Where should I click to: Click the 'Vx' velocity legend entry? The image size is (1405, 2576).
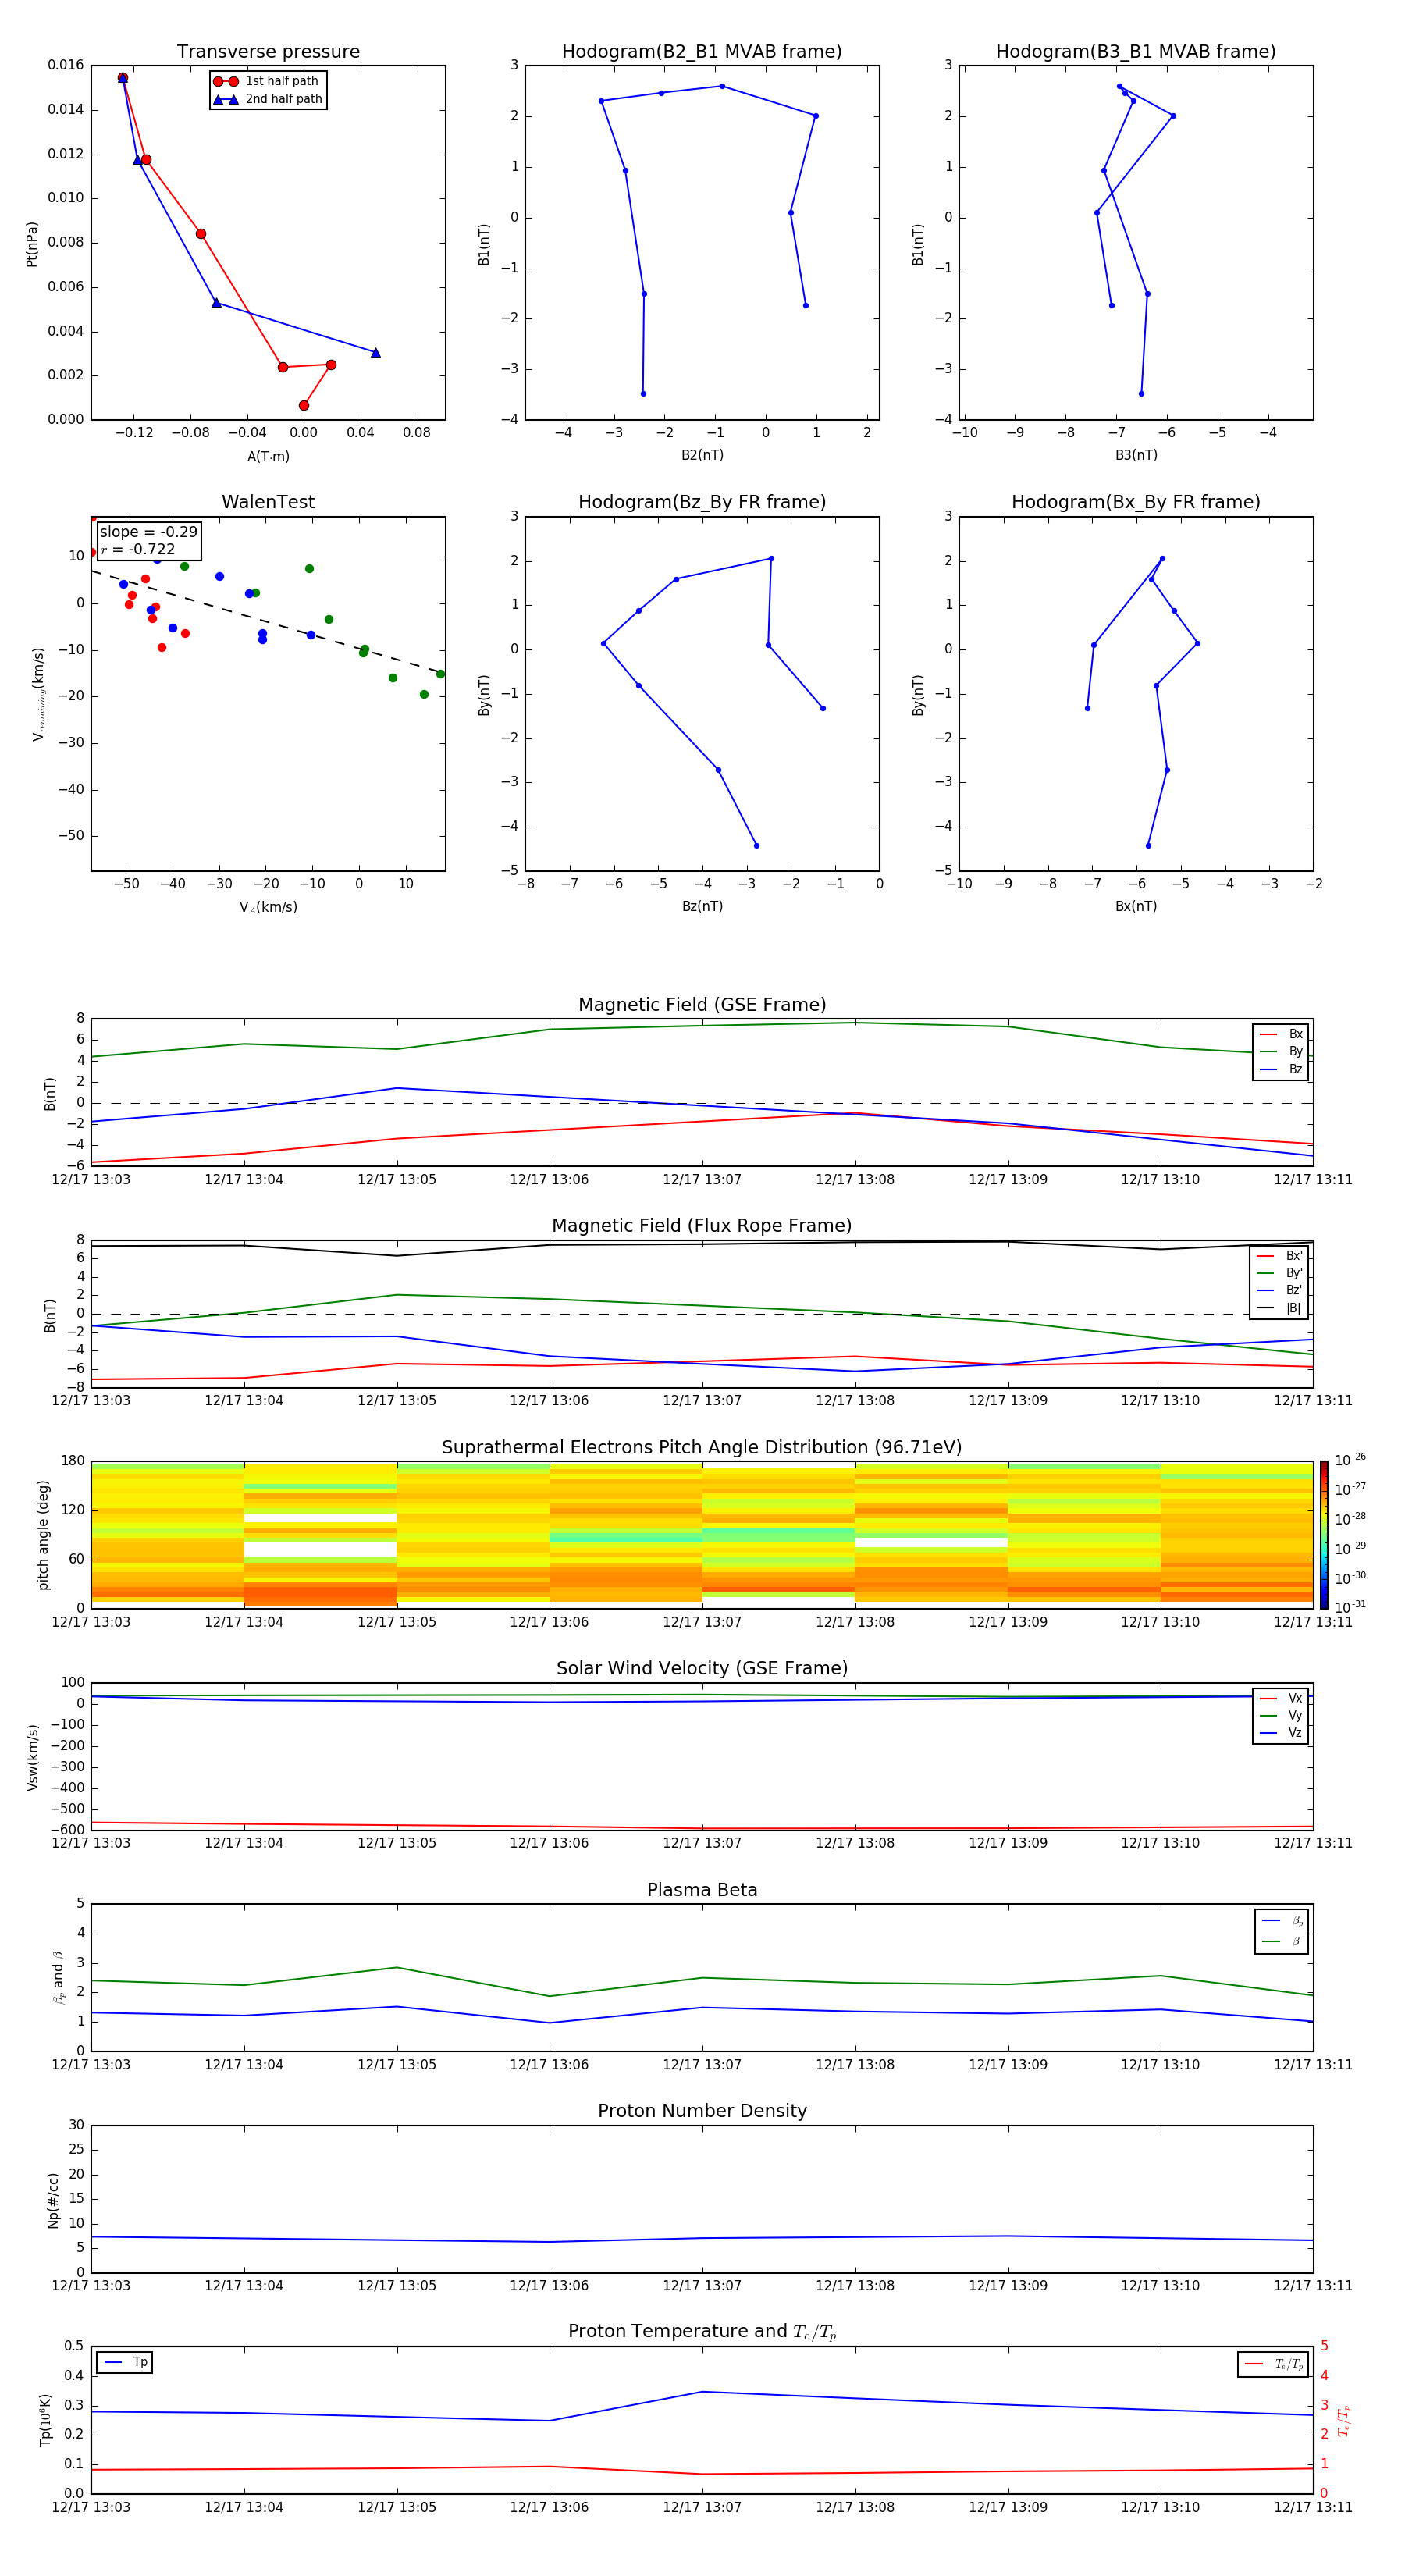point(1280,1699)
